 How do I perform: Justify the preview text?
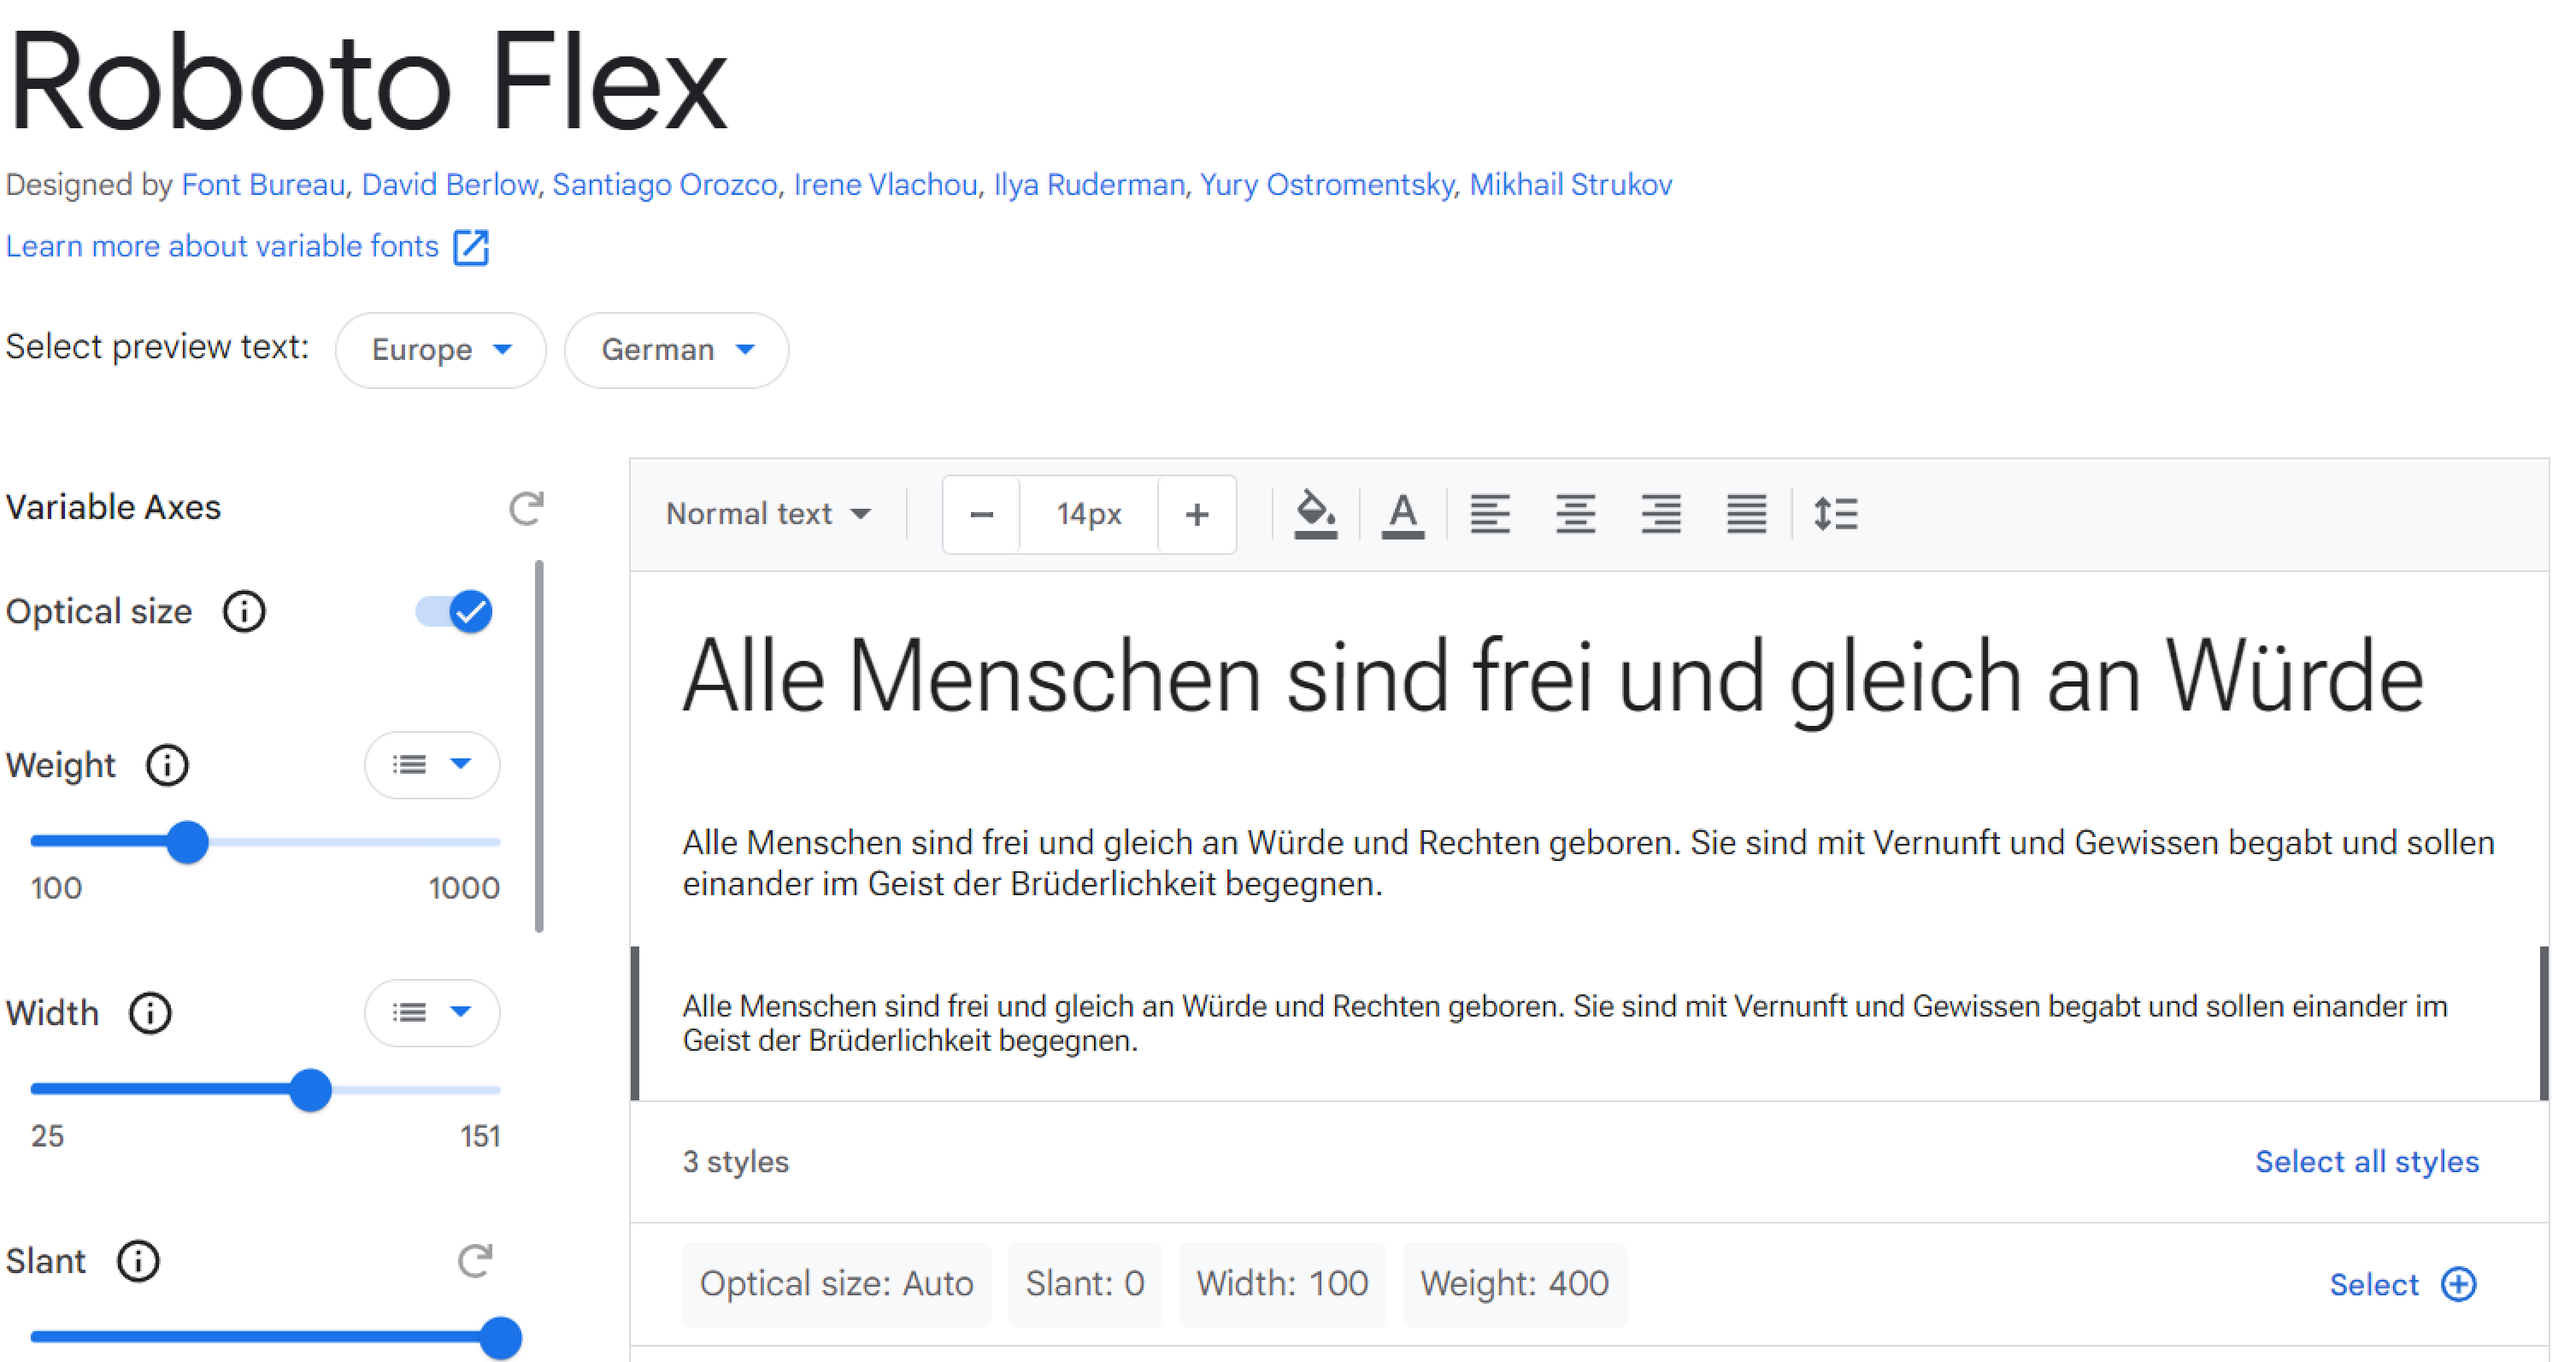(1746, 514)
